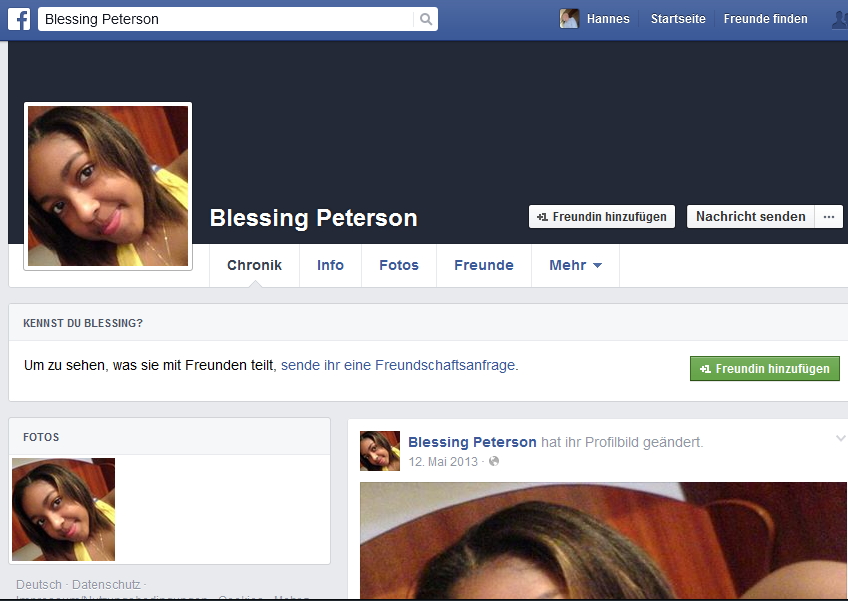The height and width of the screenshot is (601, 848).
Task: Click the green Freundin hinzufügen button
Action: 764,368
